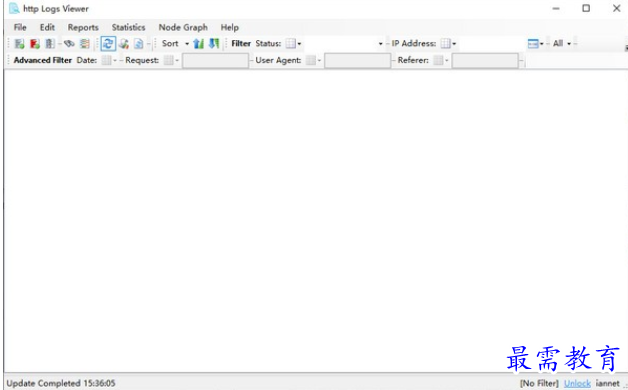Viewport: 628px width, 390px height.
Task: Click the Unlock link in status bar
Action: click(x=577, y=383)
